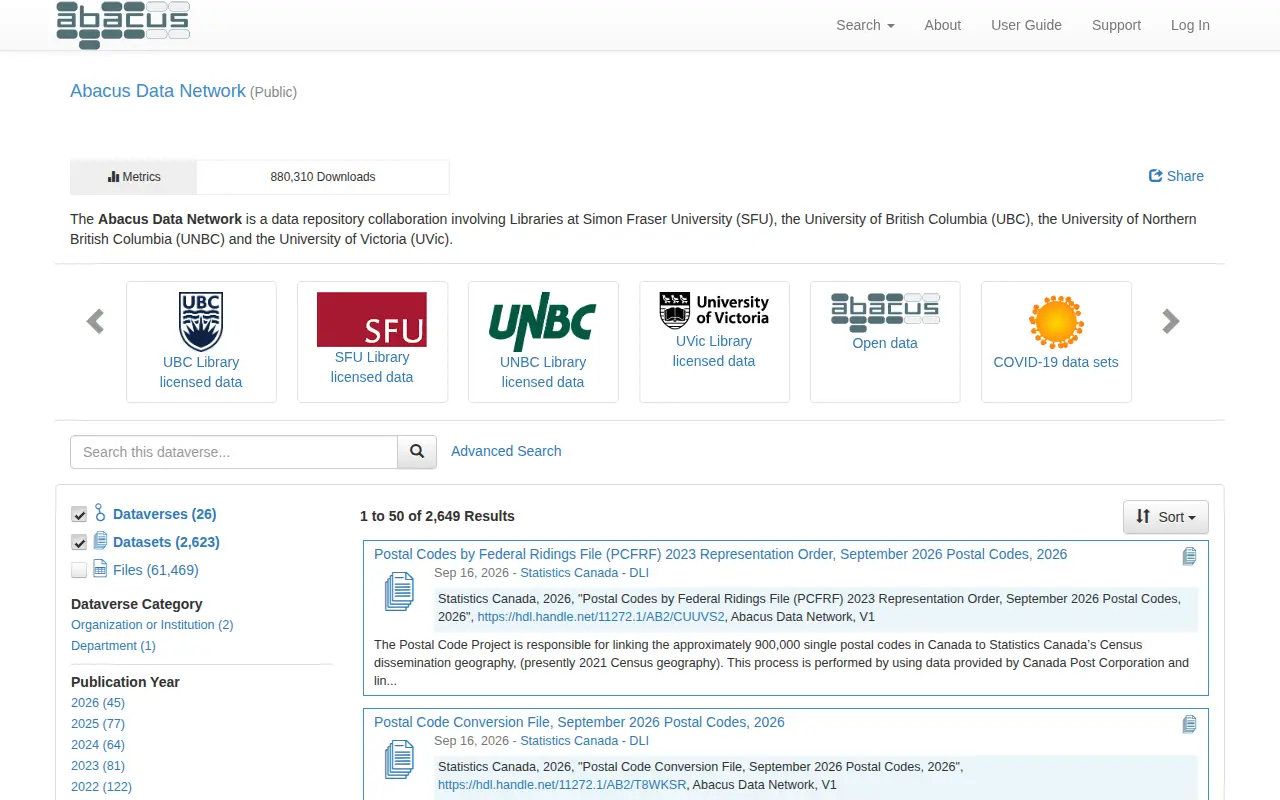This screenshot has width=1280, height=800.
Task: Filter by Department category
Action: [x=113, y=646]
